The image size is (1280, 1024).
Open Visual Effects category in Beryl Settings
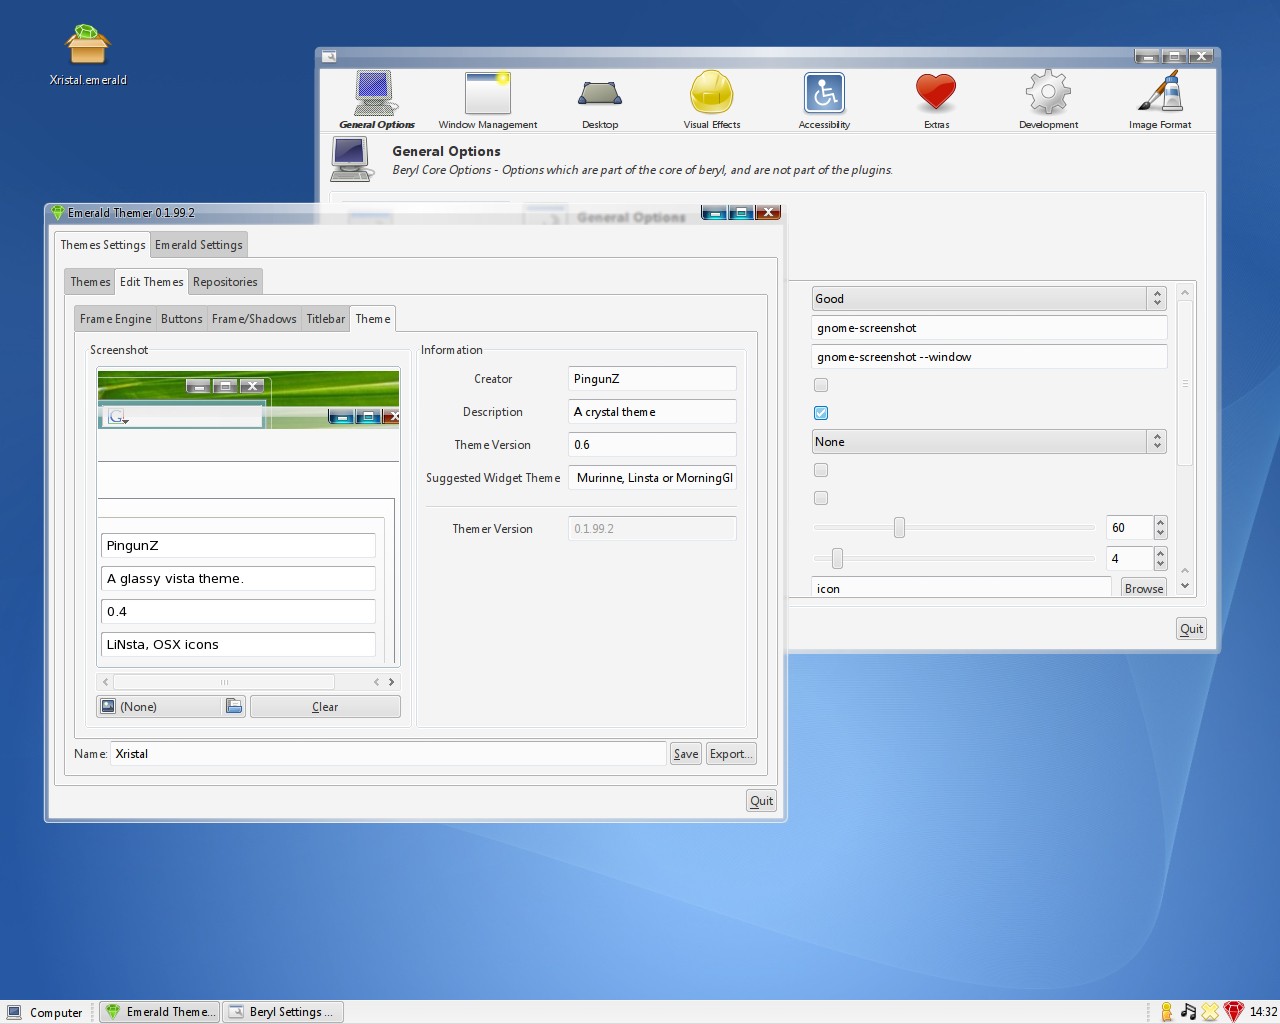[712, 100]
